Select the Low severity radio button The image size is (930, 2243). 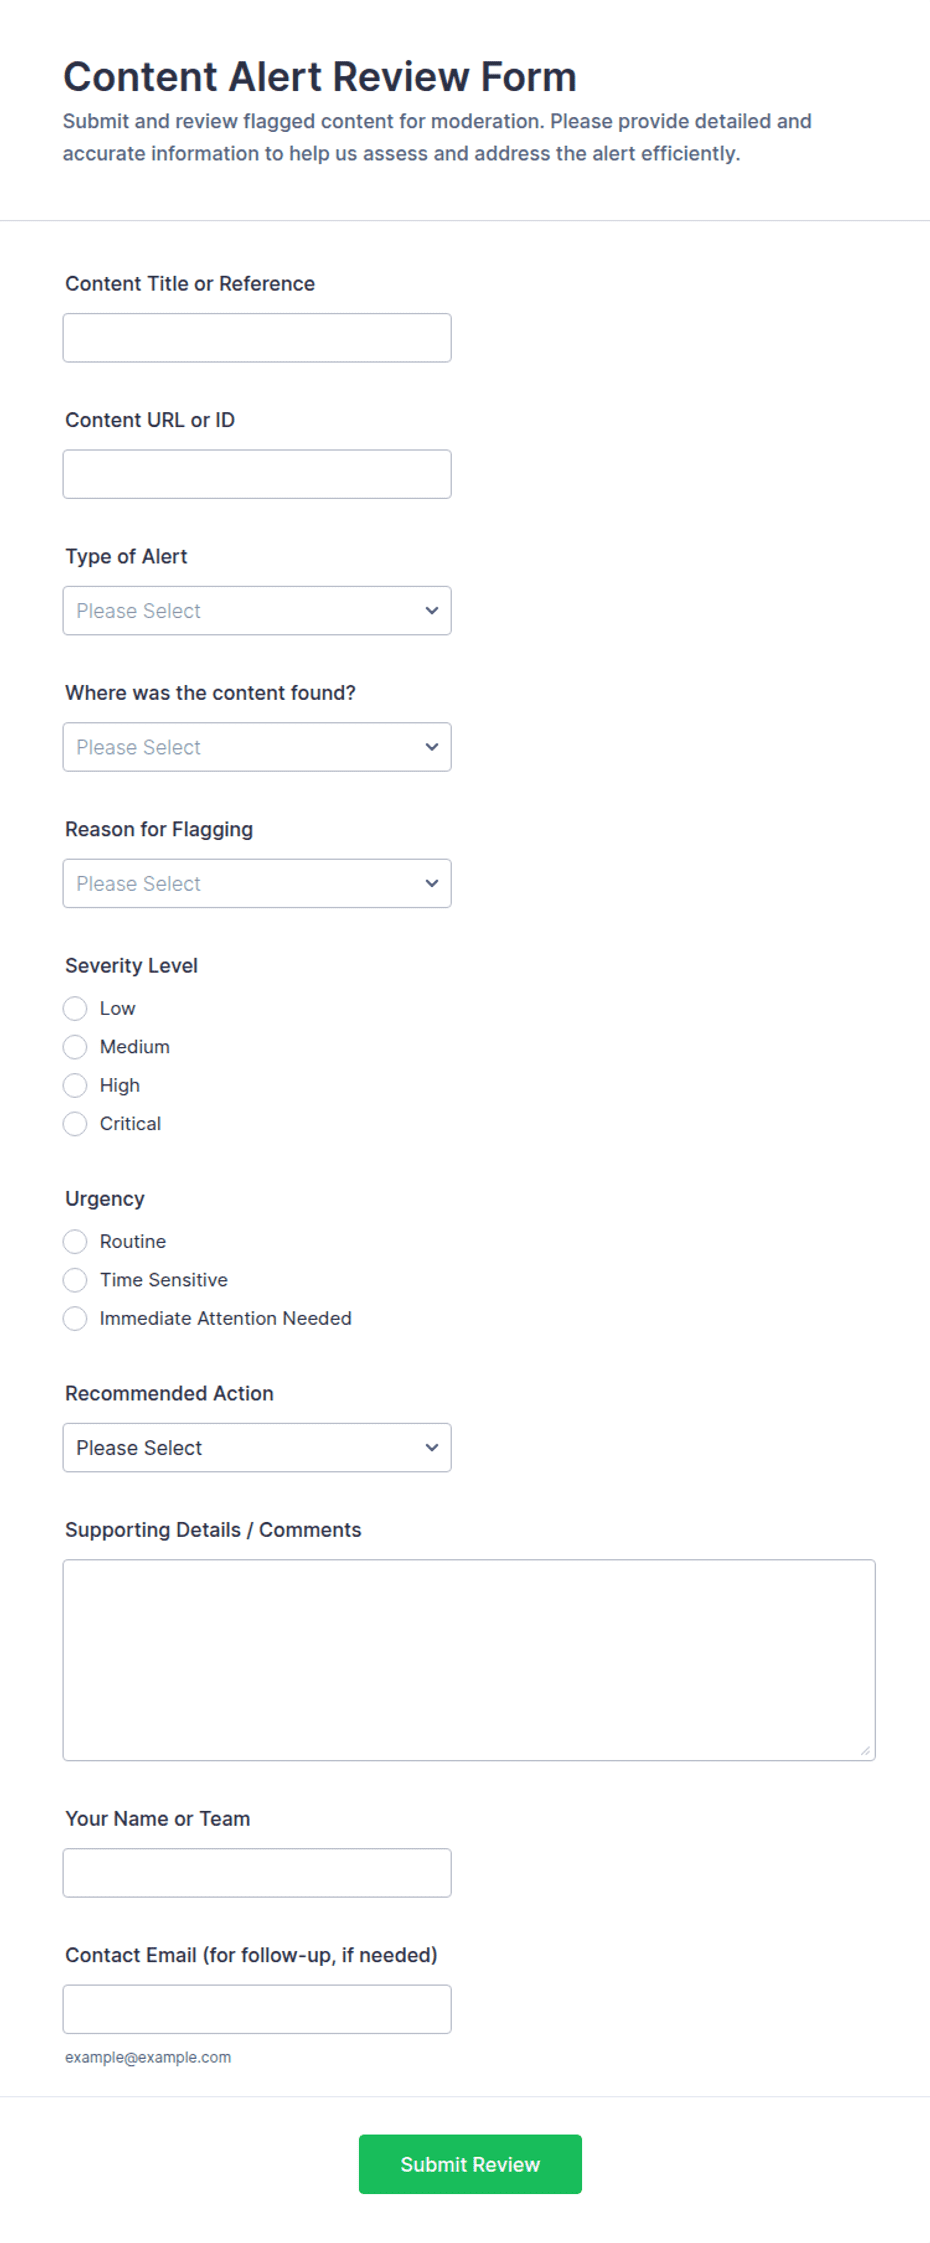(x=75, y=1008)
